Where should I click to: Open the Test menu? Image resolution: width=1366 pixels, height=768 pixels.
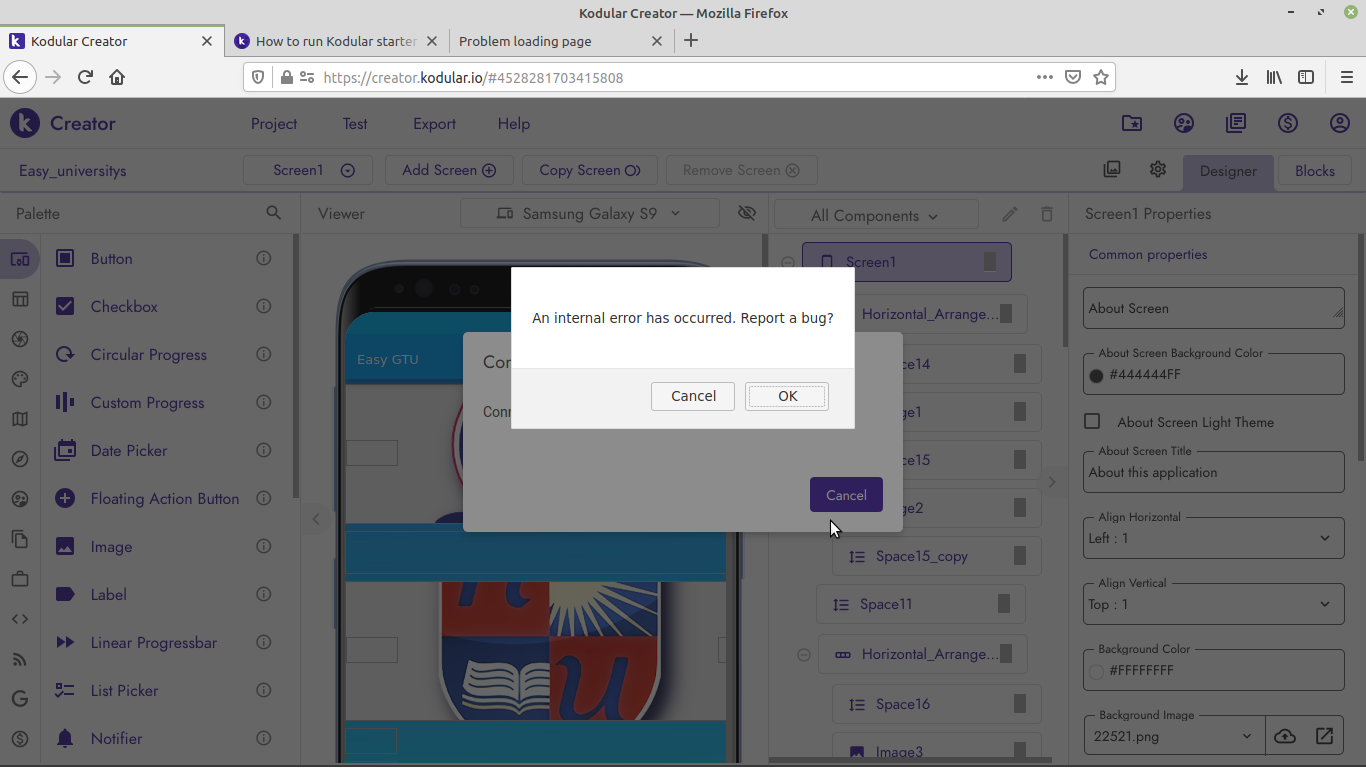click(x=355, y=124)
